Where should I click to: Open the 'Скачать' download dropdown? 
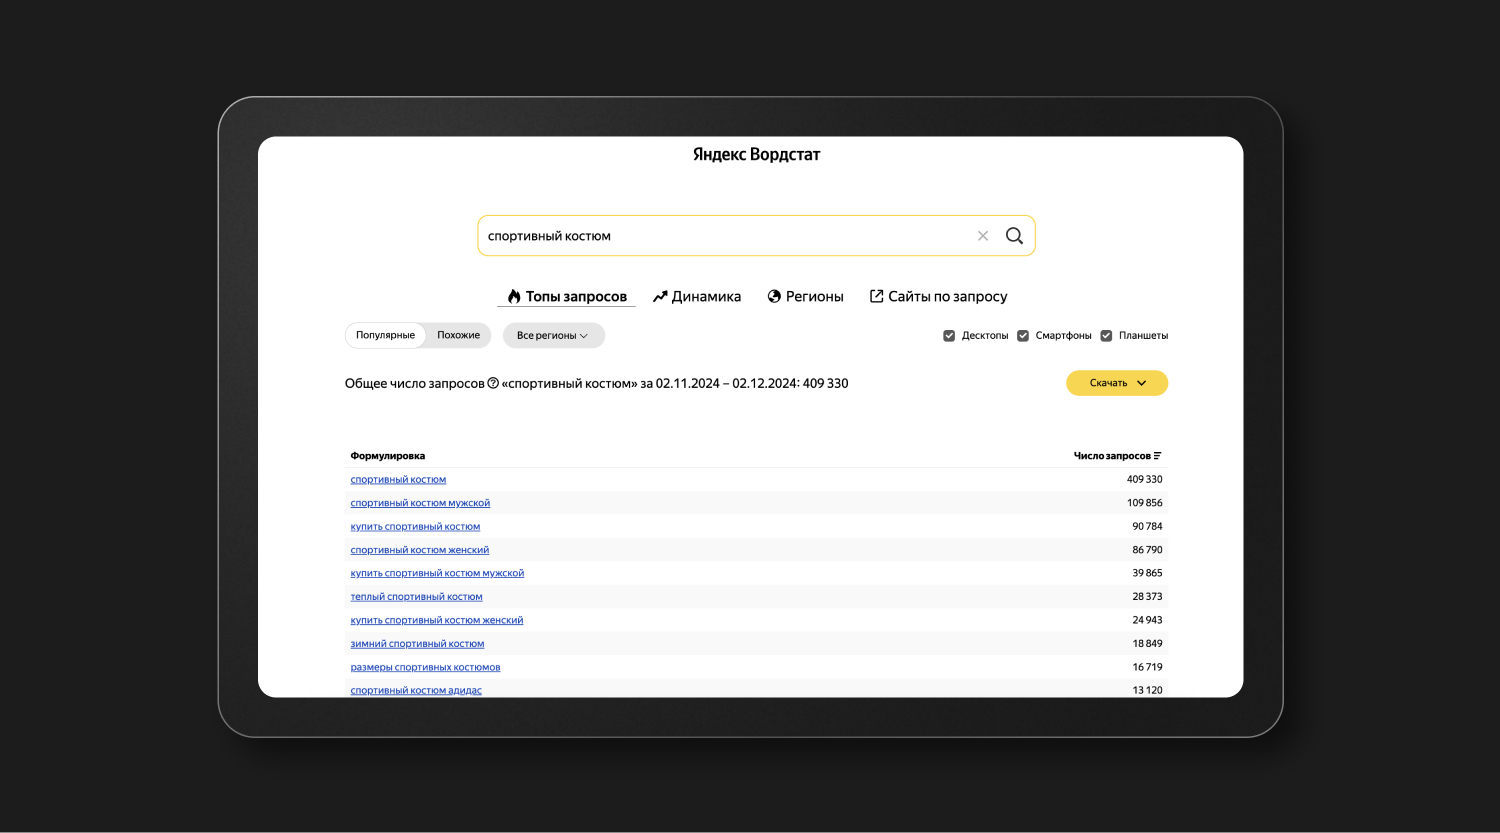(x=1117, y=383)
